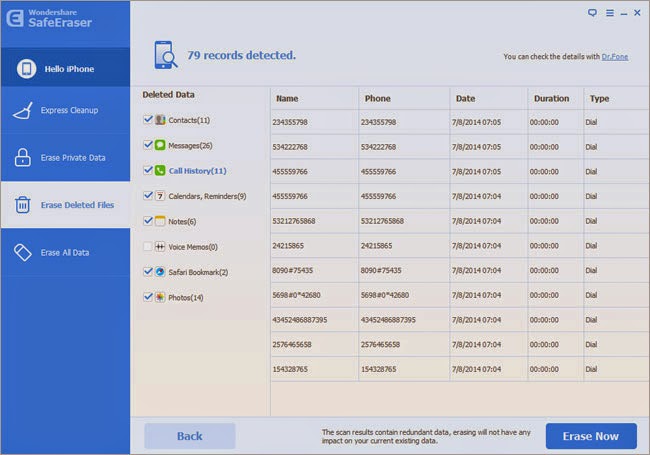Click the Erase All Data eraser icon
Screen dimensions: 650x455
(x=22, y=252)
